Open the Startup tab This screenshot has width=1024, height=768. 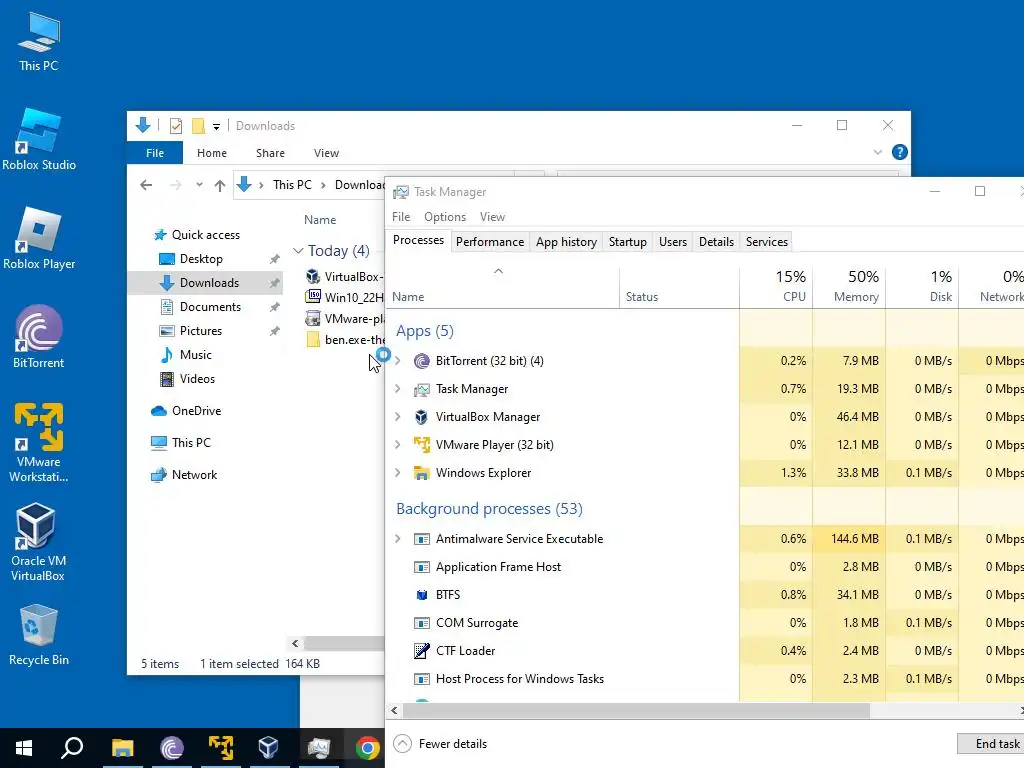click(628, 242)
